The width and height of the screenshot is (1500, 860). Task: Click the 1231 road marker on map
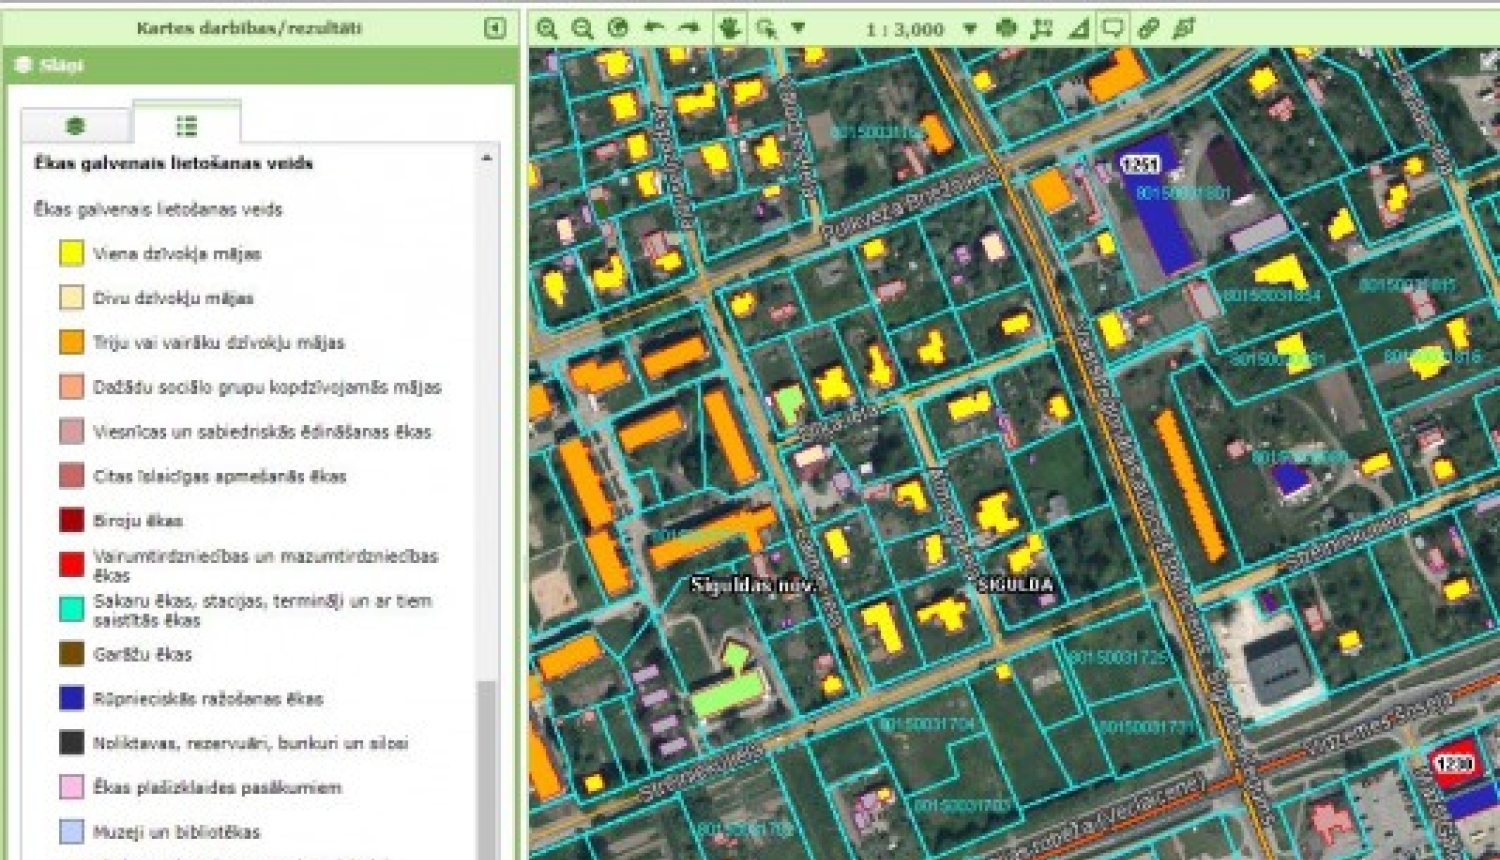(1140, 164)
